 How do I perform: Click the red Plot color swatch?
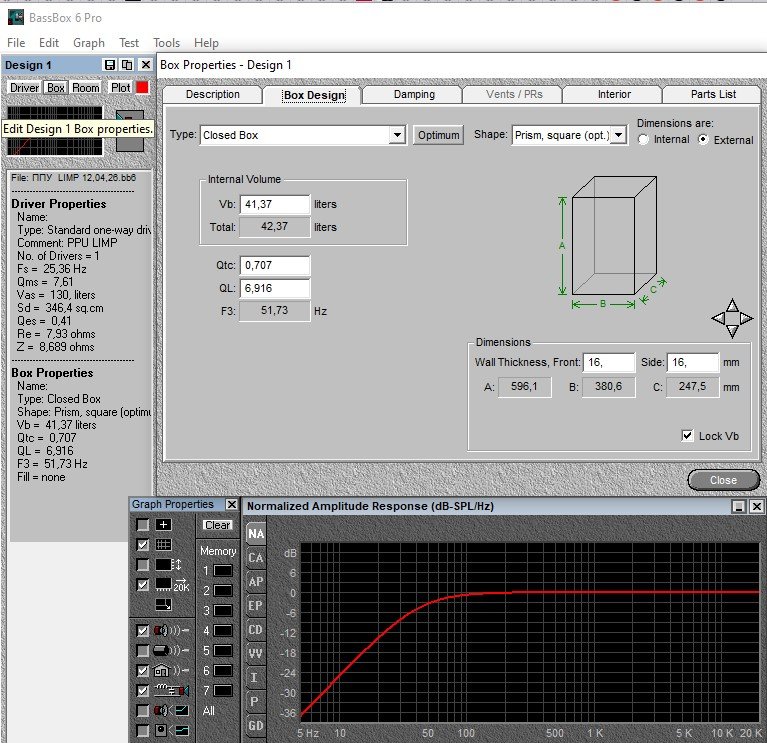coord(142,88)
